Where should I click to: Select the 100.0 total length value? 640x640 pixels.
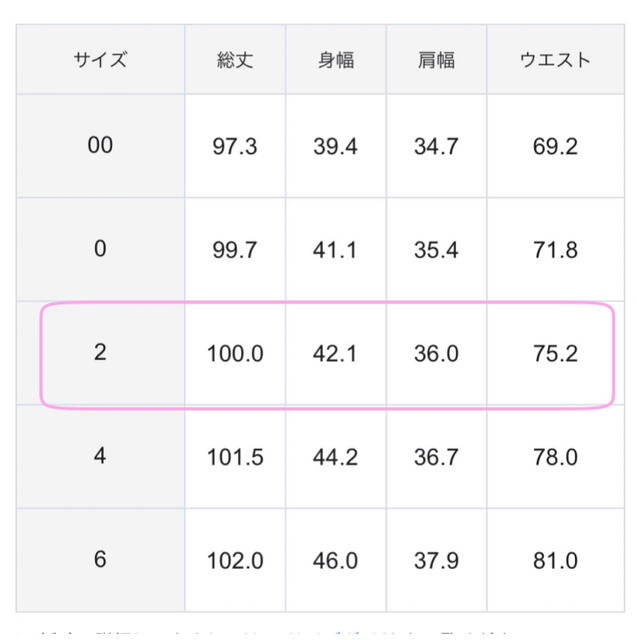click(235, 353)
